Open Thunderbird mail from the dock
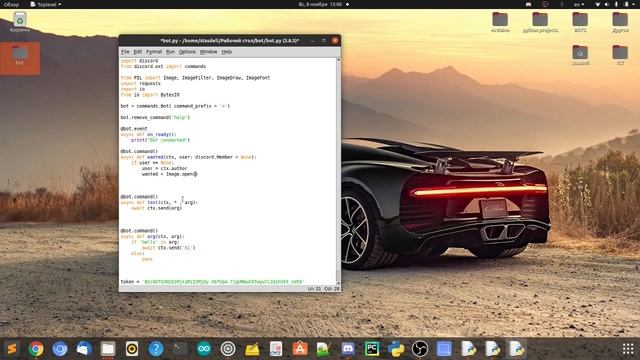Viewport: 640px width, 360px height. pos(84,349)
